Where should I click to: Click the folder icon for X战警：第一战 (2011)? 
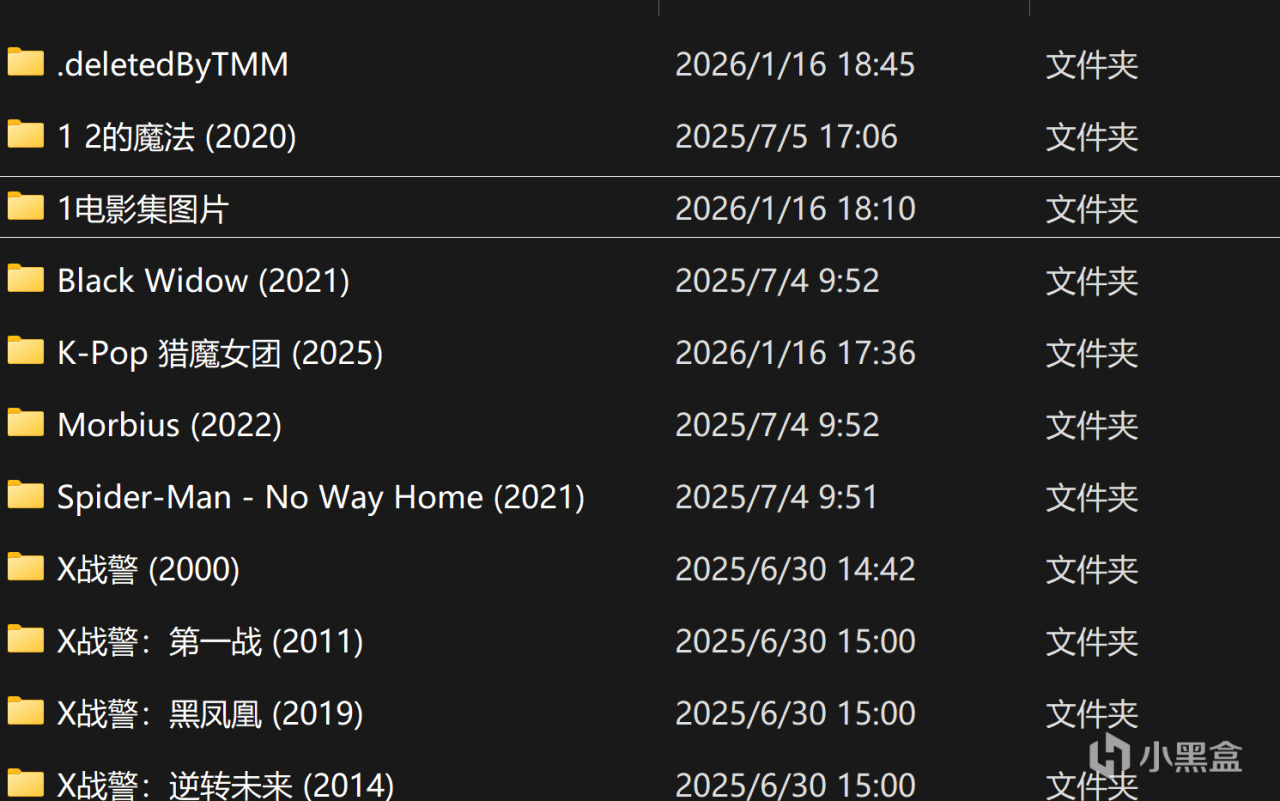[x=25, y=640]
